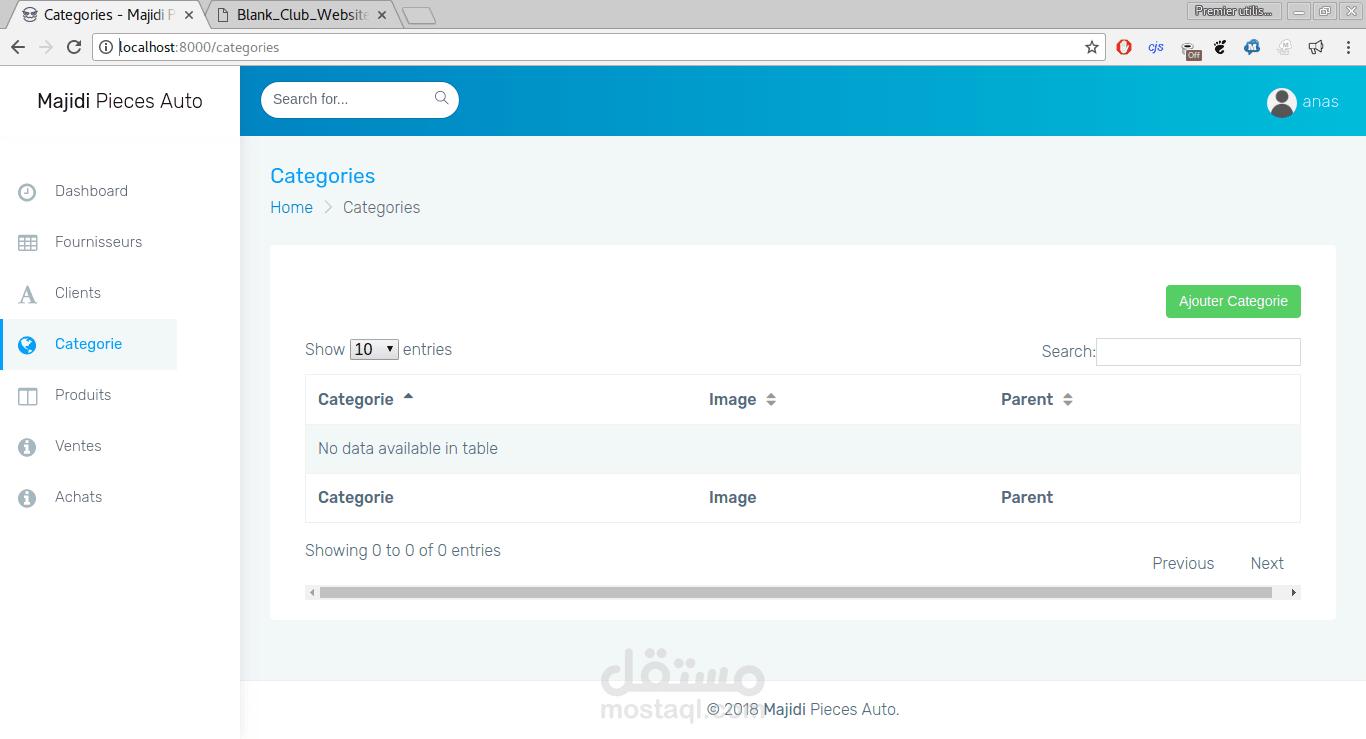Click the Categories page heading

pyautogui.click(x=322, y=176)
